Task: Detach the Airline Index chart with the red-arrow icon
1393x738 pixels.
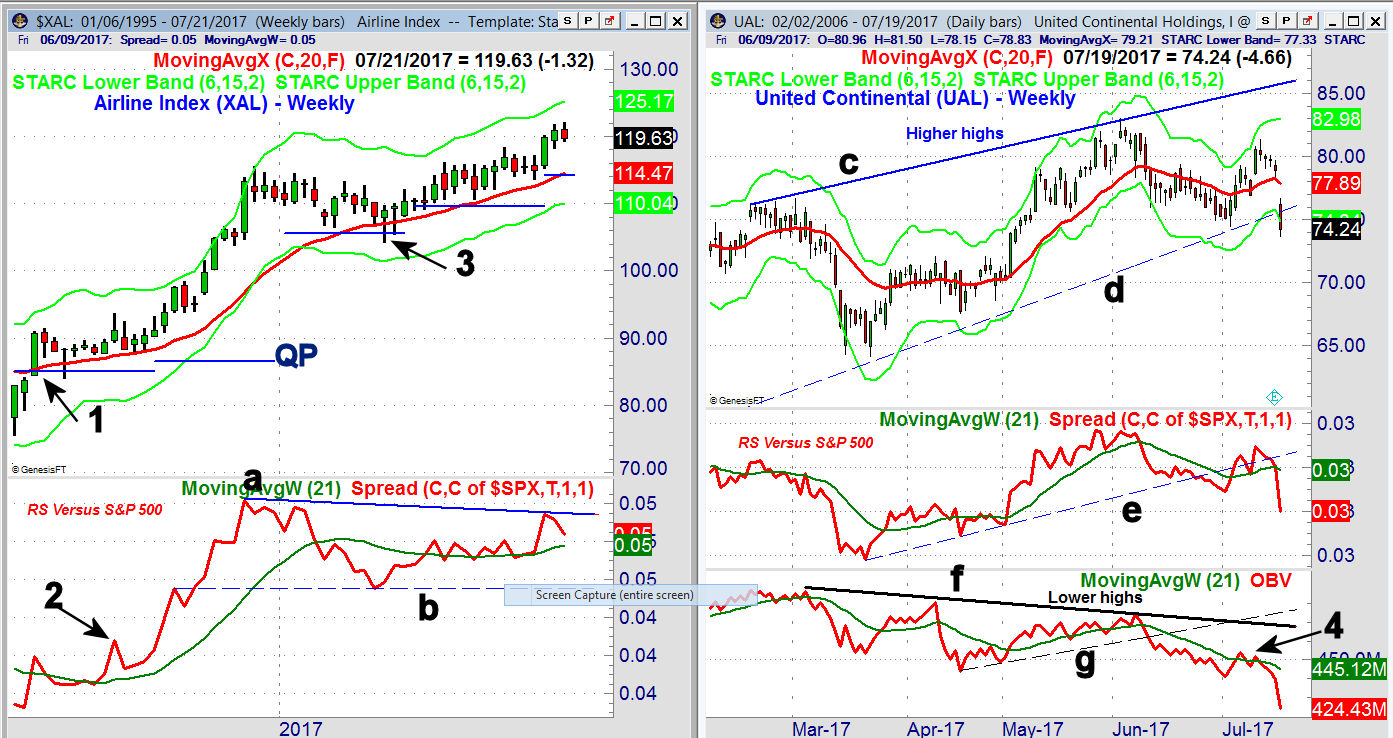Action: pos(610,21)
